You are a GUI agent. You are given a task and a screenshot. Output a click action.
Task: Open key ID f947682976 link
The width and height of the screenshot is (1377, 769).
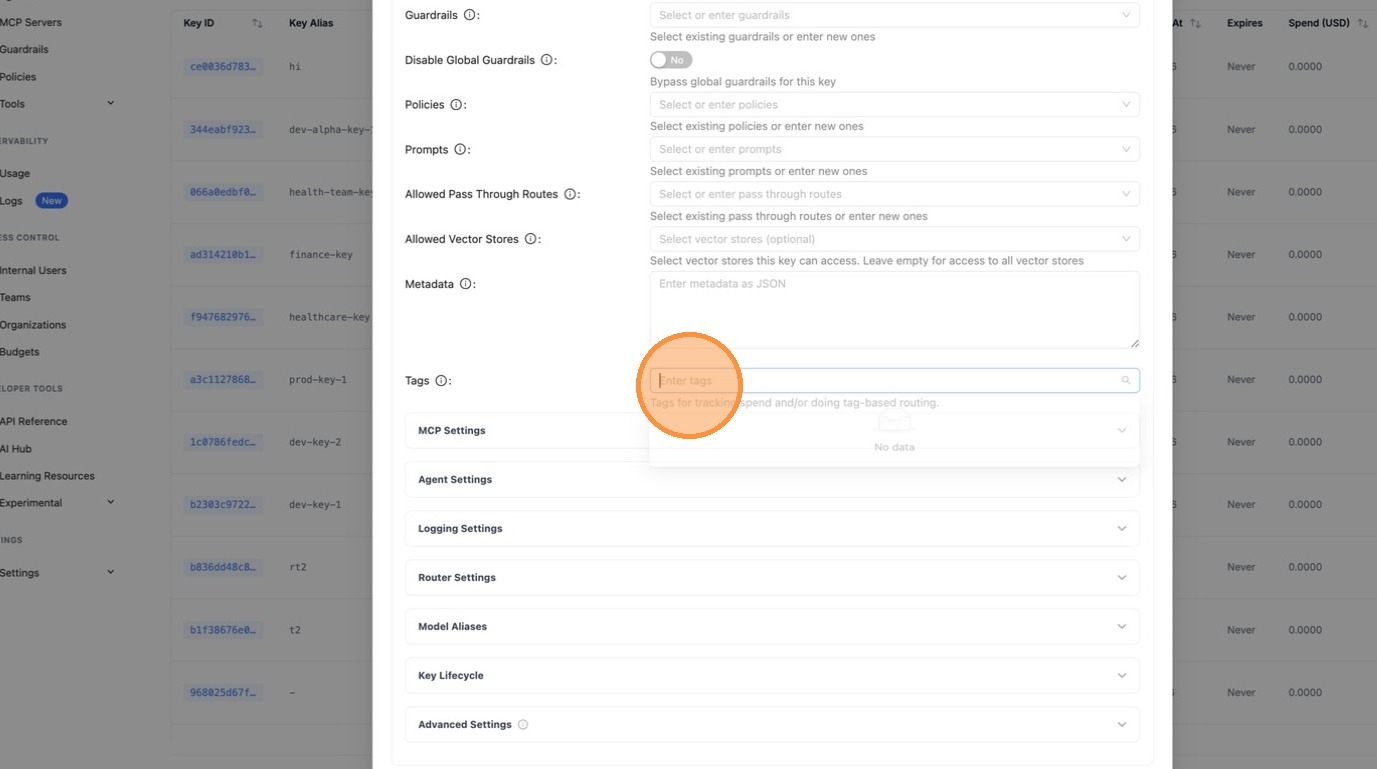pos(224,317)
